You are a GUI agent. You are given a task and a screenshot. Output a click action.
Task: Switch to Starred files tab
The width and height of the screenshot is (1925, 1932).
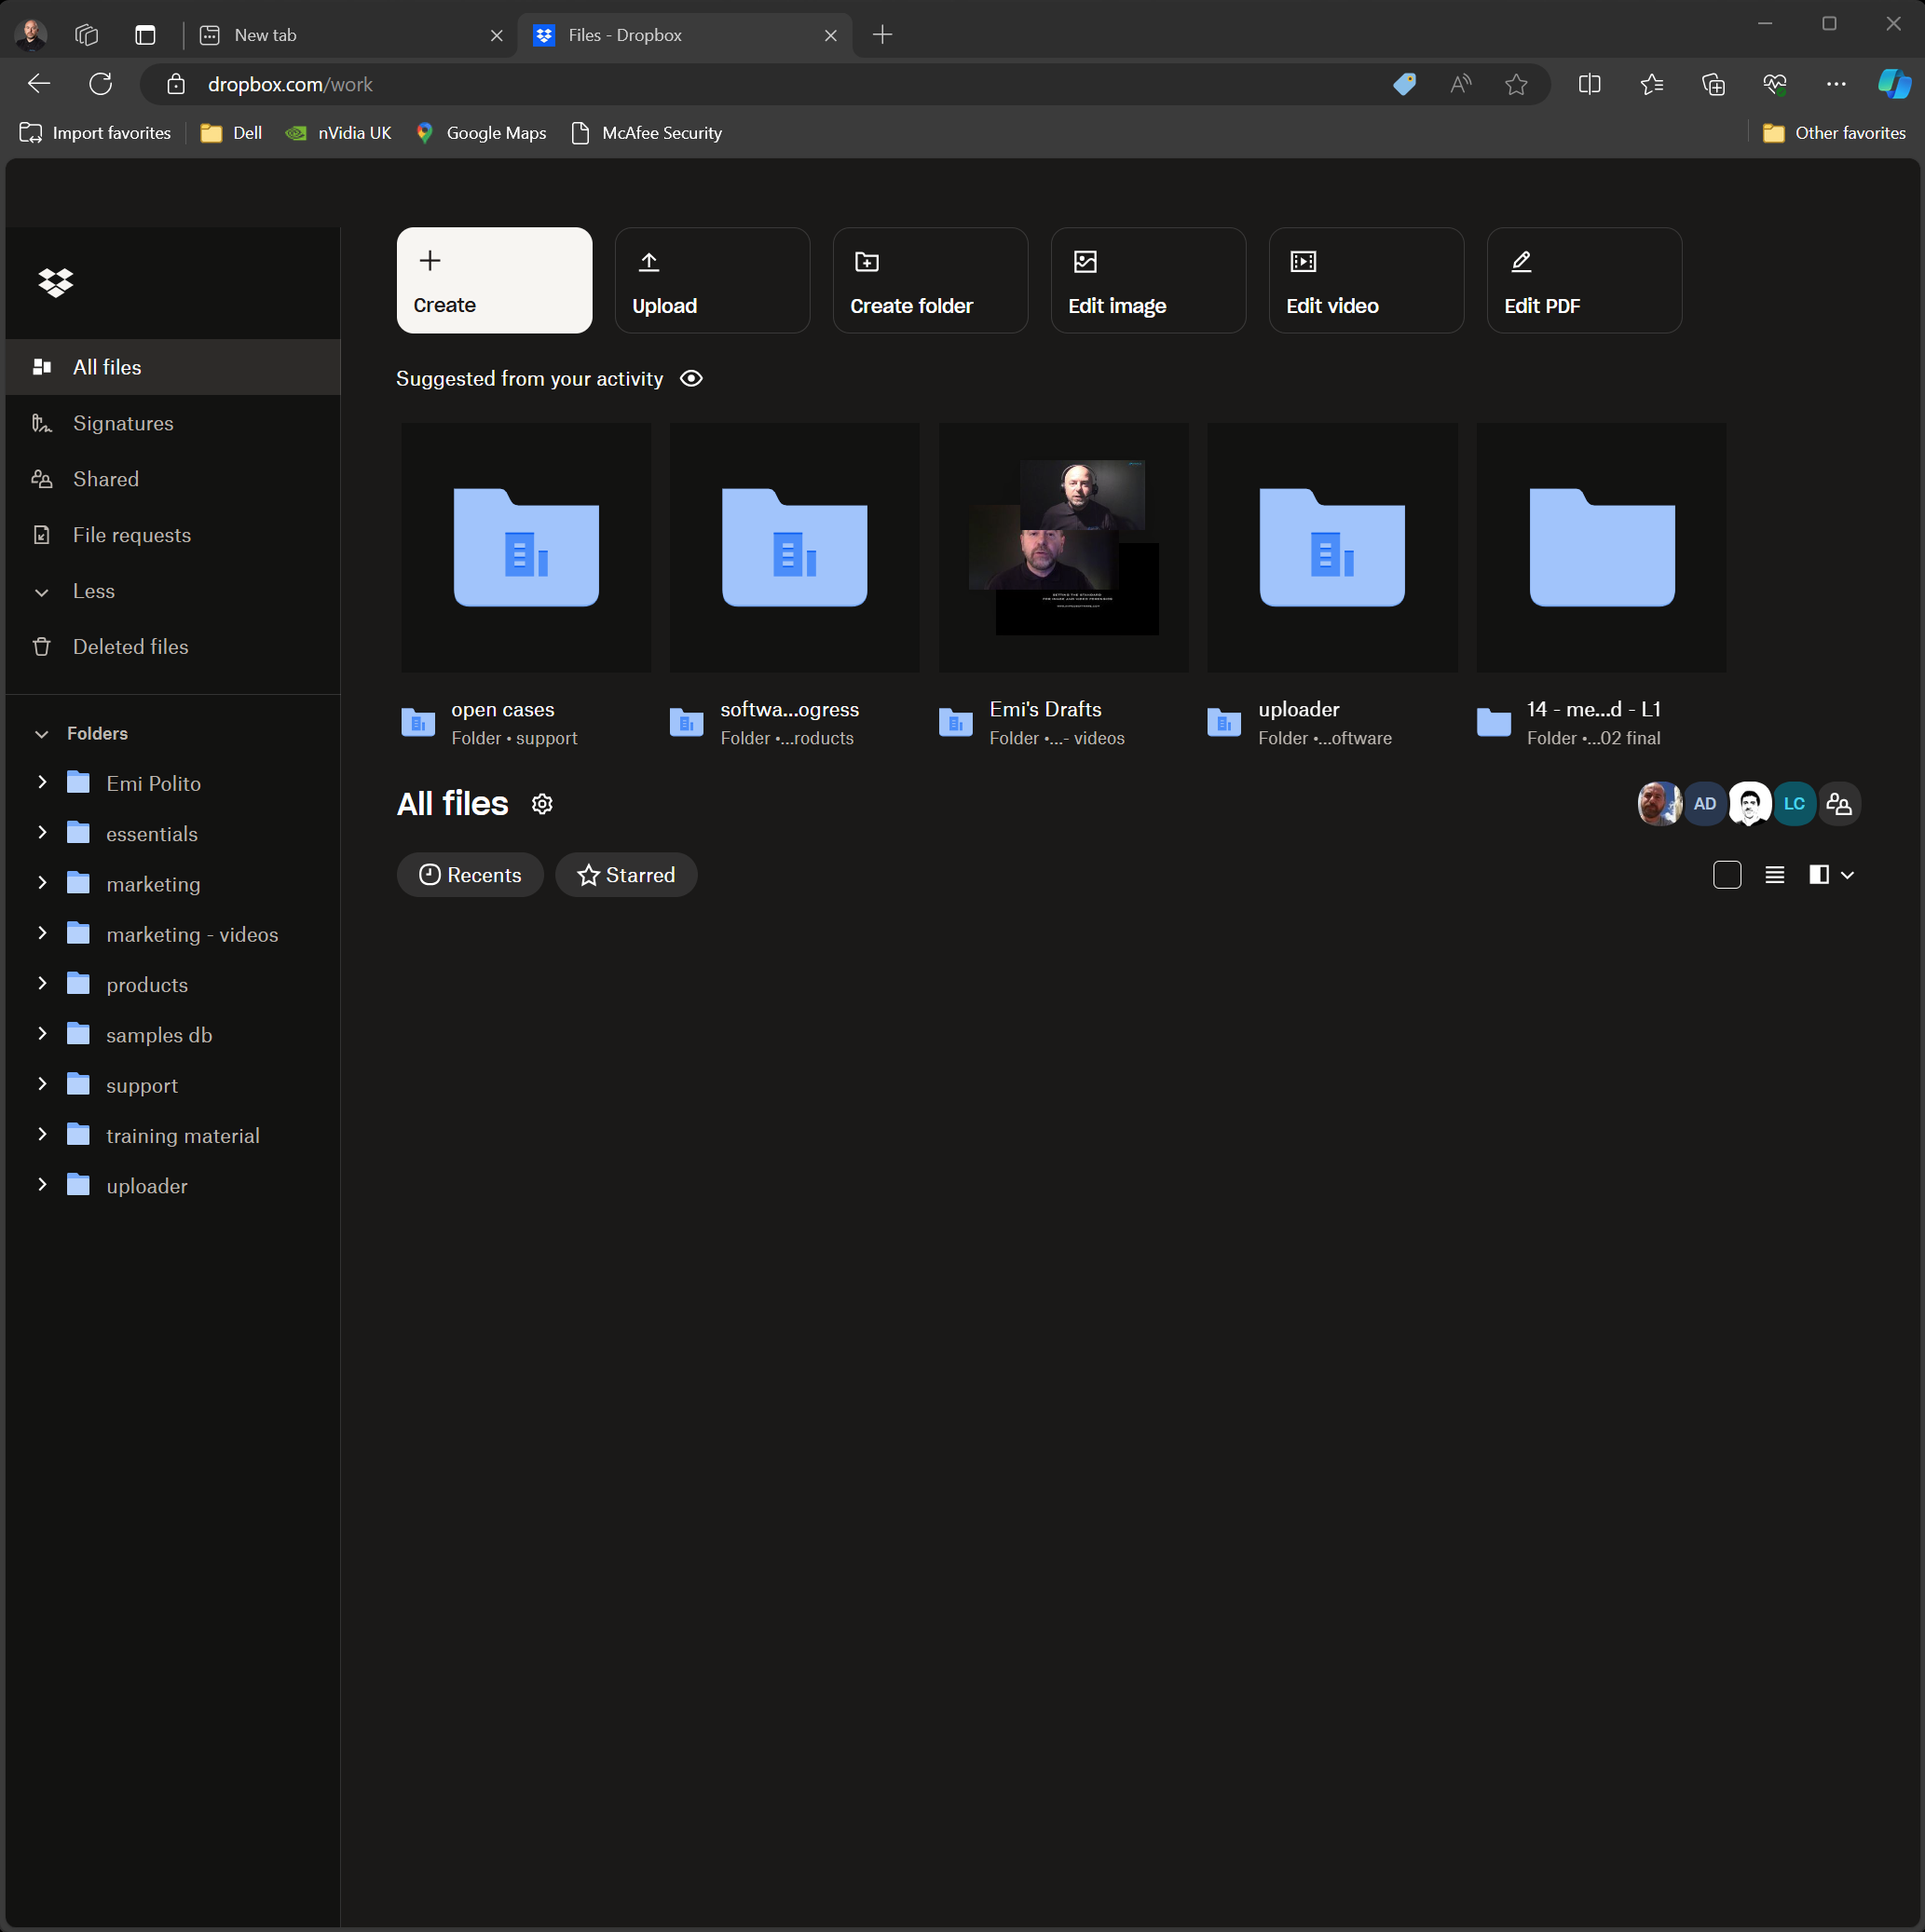(624, 875)
